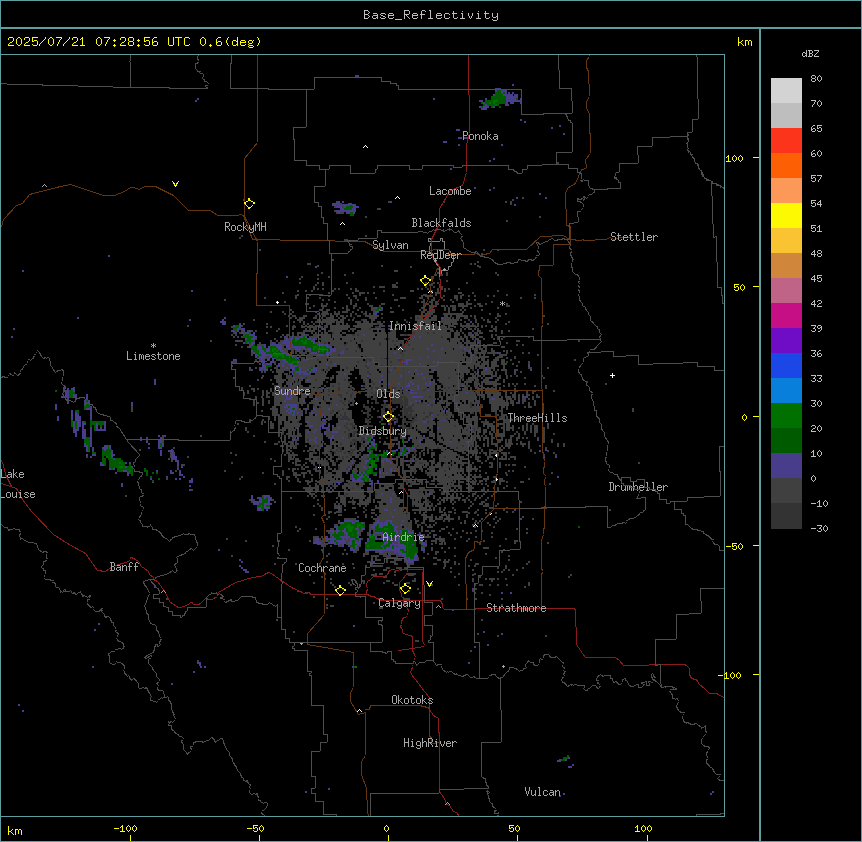
Task: Click the yellow V marker northeast of Calgary
Action: click(x=429, y=584)
